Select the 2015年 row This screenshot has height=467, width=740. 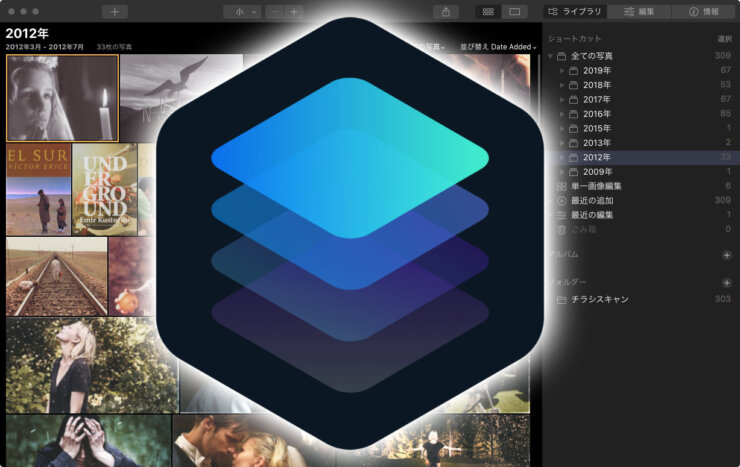coord(640,128)
